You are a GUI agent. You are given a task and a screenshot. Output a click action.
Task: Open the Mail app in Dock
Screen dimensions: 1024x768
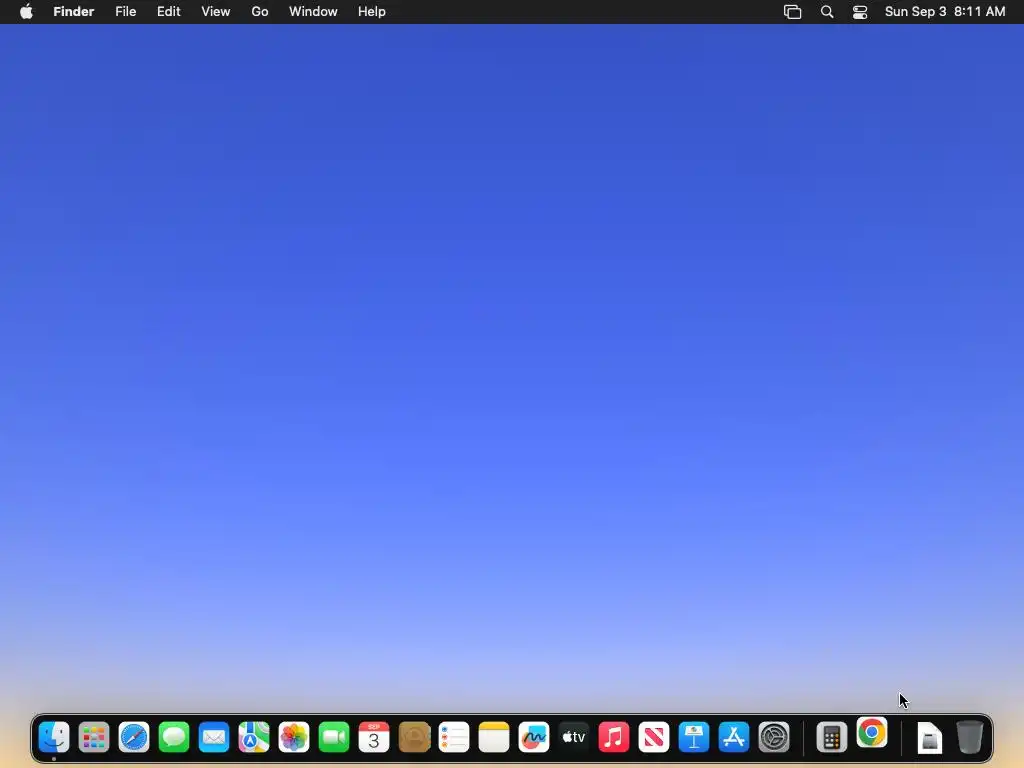point(214,738)
